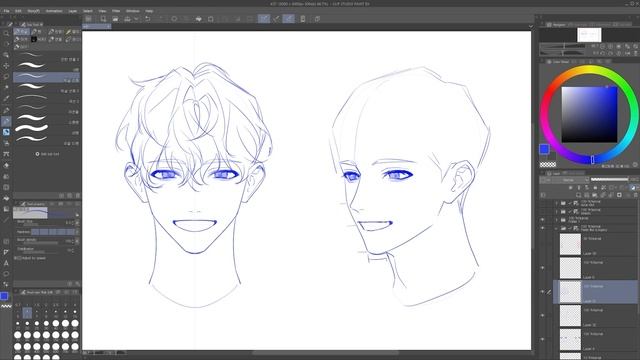Open the save options dropdown arrow in command bar
This screenshot has height=360, width=640.
[136, 19]
